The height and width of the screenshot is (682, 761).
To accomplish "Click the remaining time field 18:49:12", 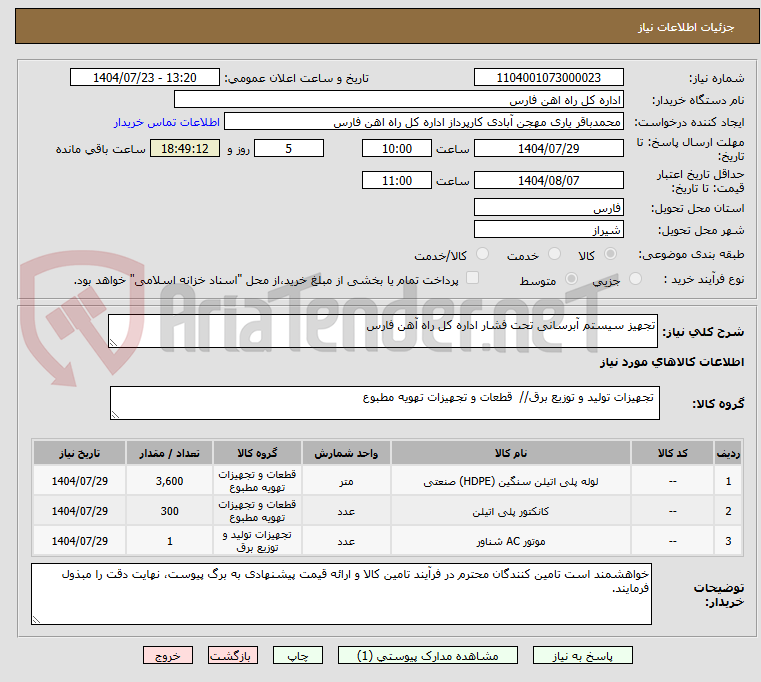I will point(184,149).
